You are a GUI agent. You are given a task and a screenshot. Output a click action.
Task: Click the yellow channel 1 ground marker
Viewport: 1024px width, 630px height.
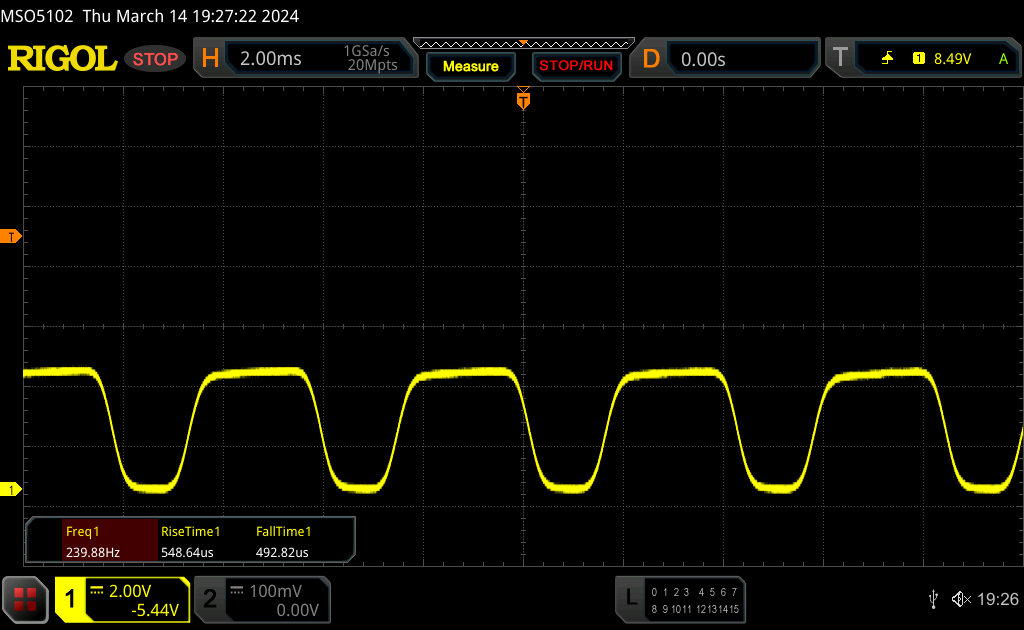12,489
